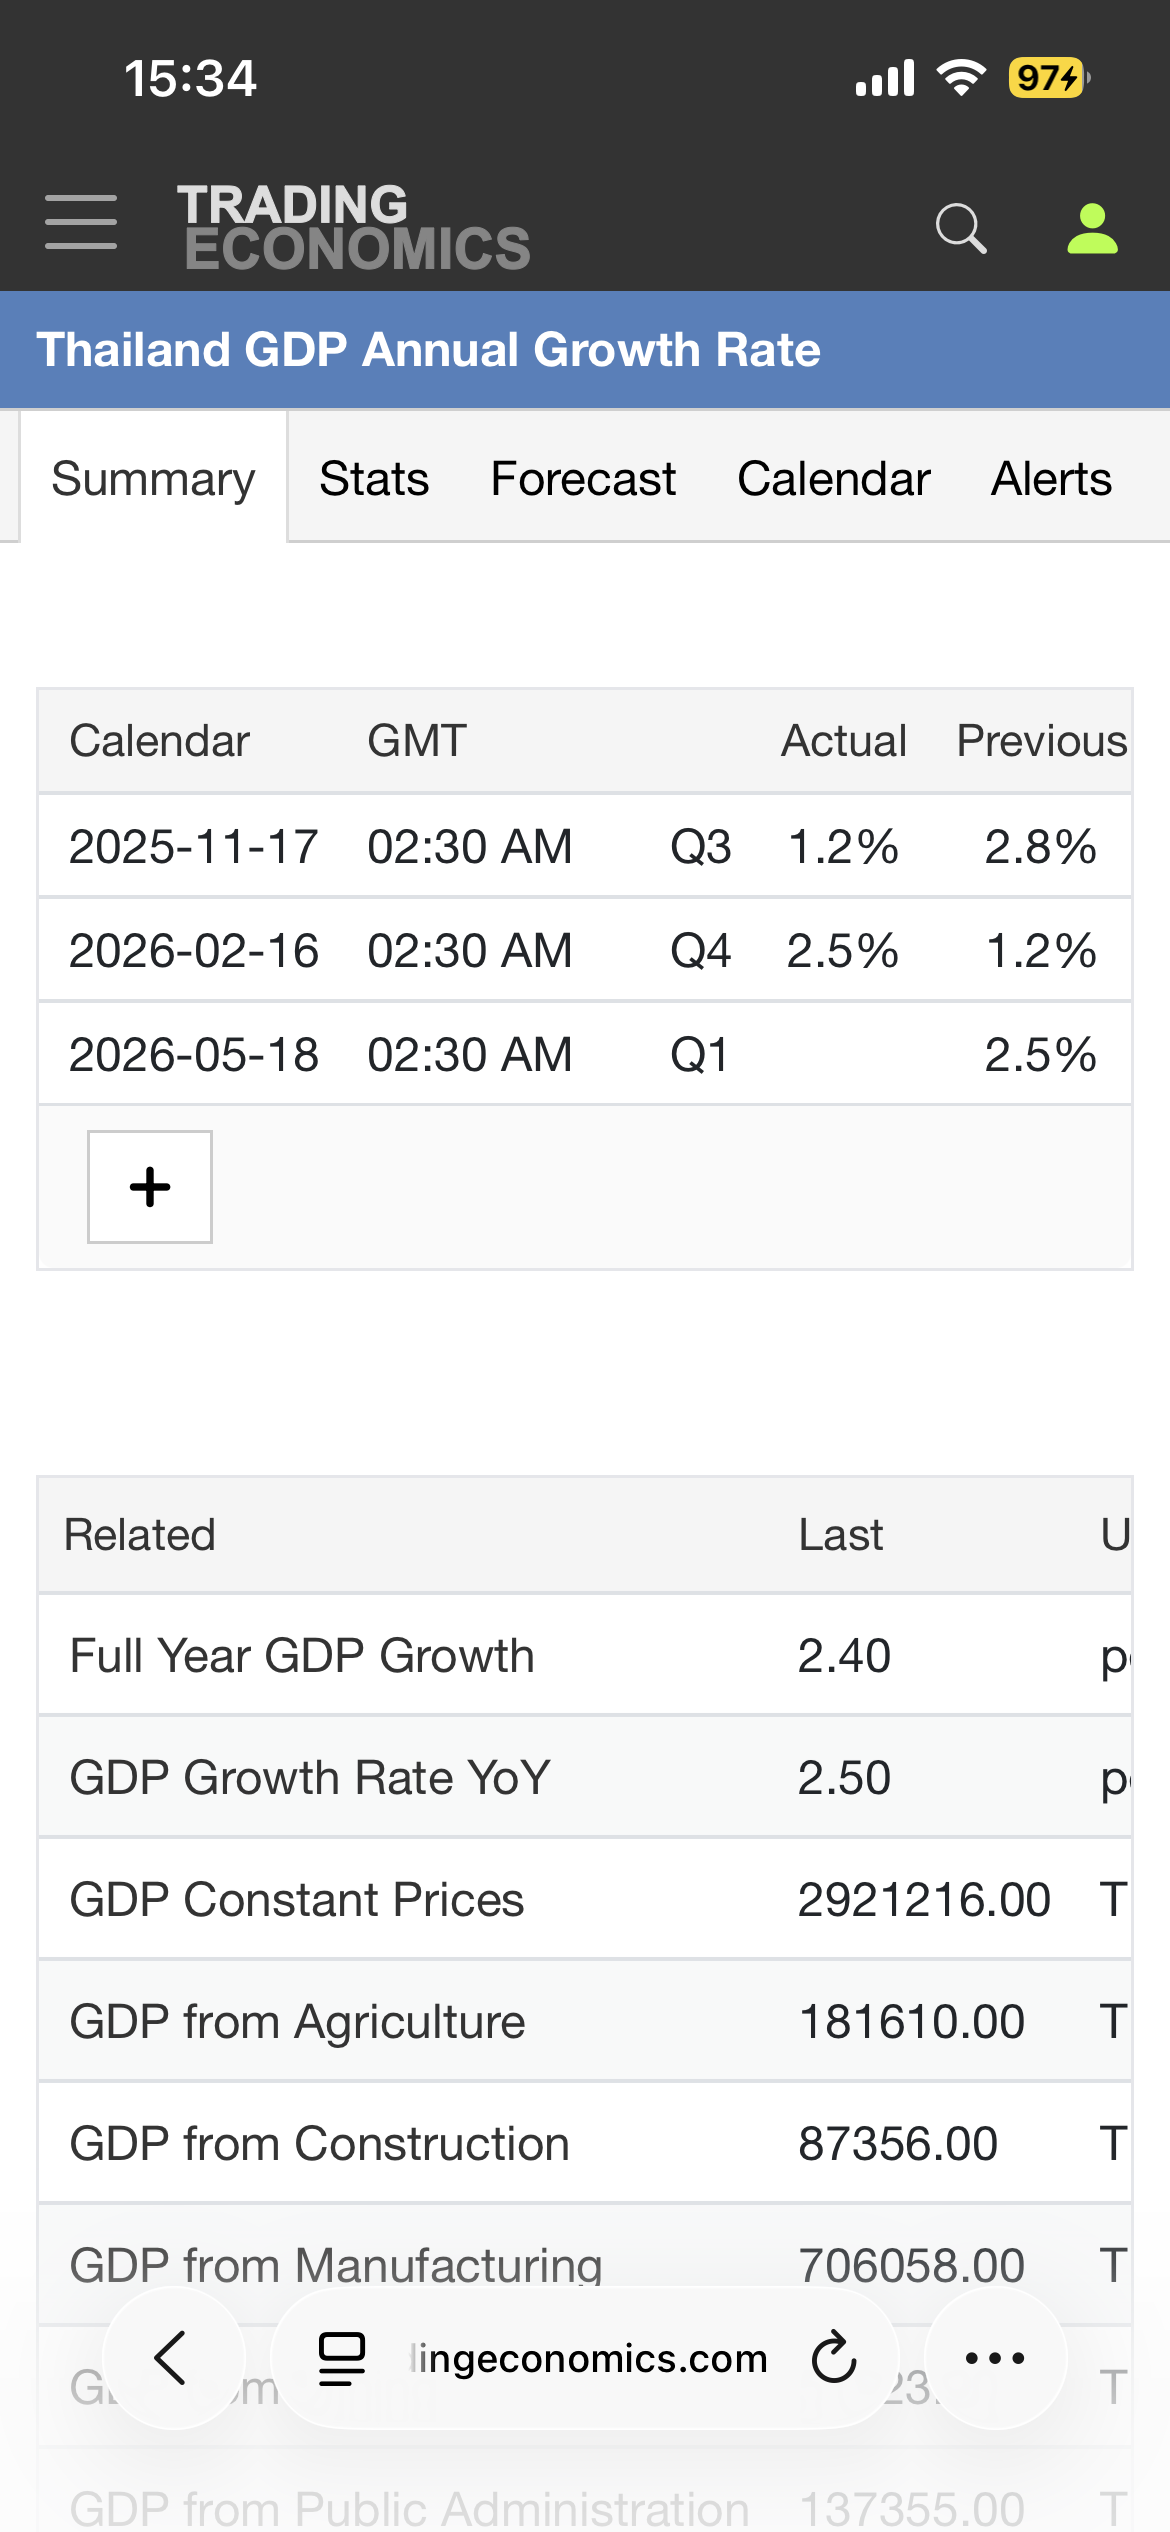Go to the Alerts tab

point(1051,479)
